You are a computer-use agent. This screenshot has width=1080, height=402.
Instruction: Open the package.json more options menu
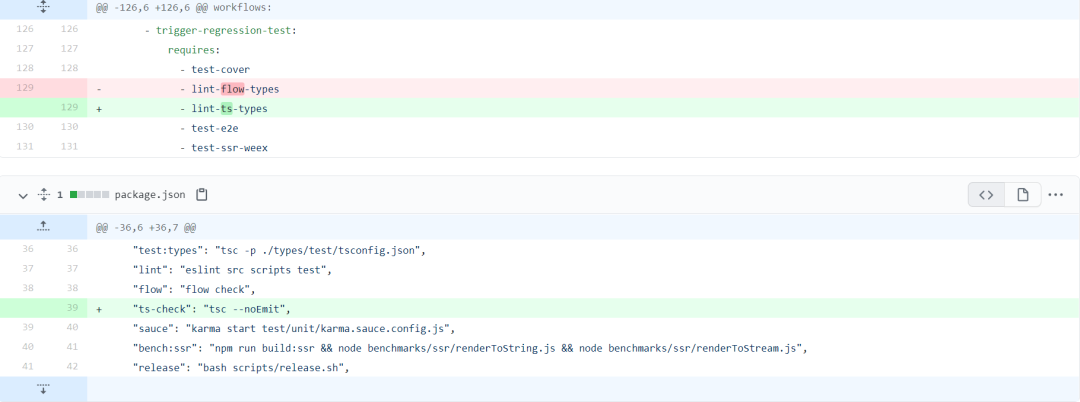pyautogui.click(x=1056, y=195)
